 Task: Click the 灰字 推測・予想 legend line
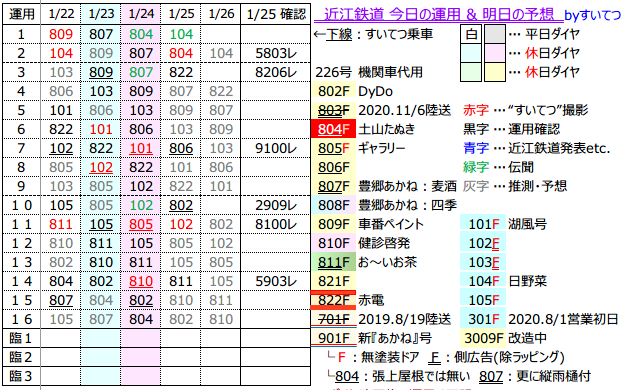coord(515,187)
